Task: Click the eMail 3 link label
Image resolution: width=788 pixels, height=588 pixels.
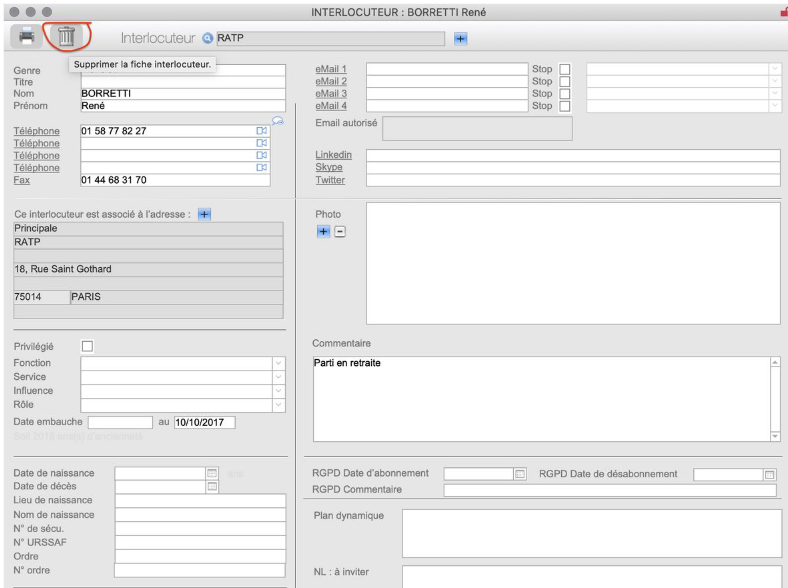Action: pos(331,93)
